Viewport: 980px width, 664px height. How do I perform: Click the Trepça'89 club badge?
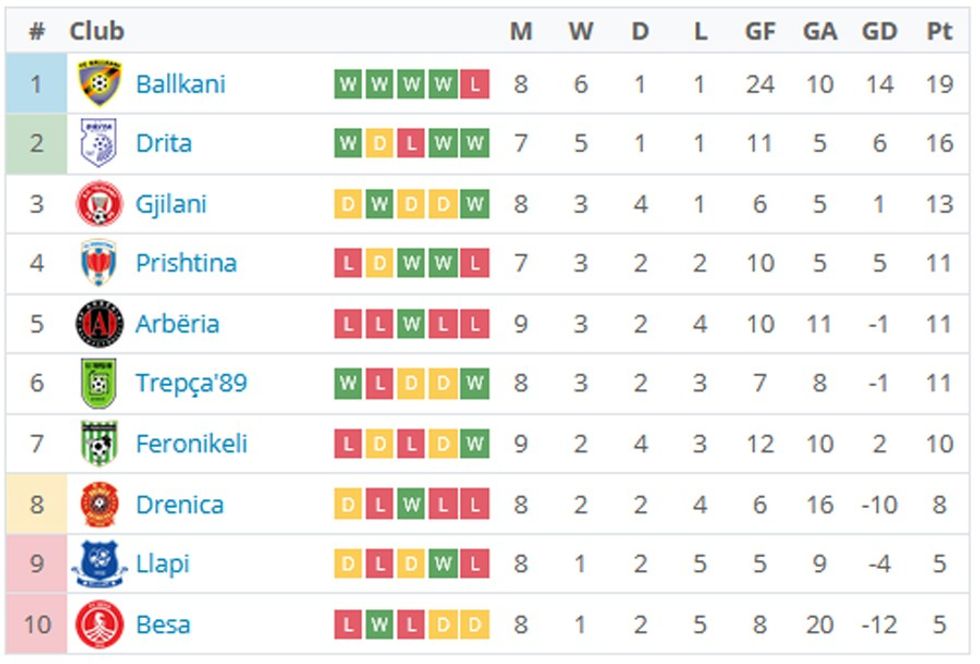point(99,384)
